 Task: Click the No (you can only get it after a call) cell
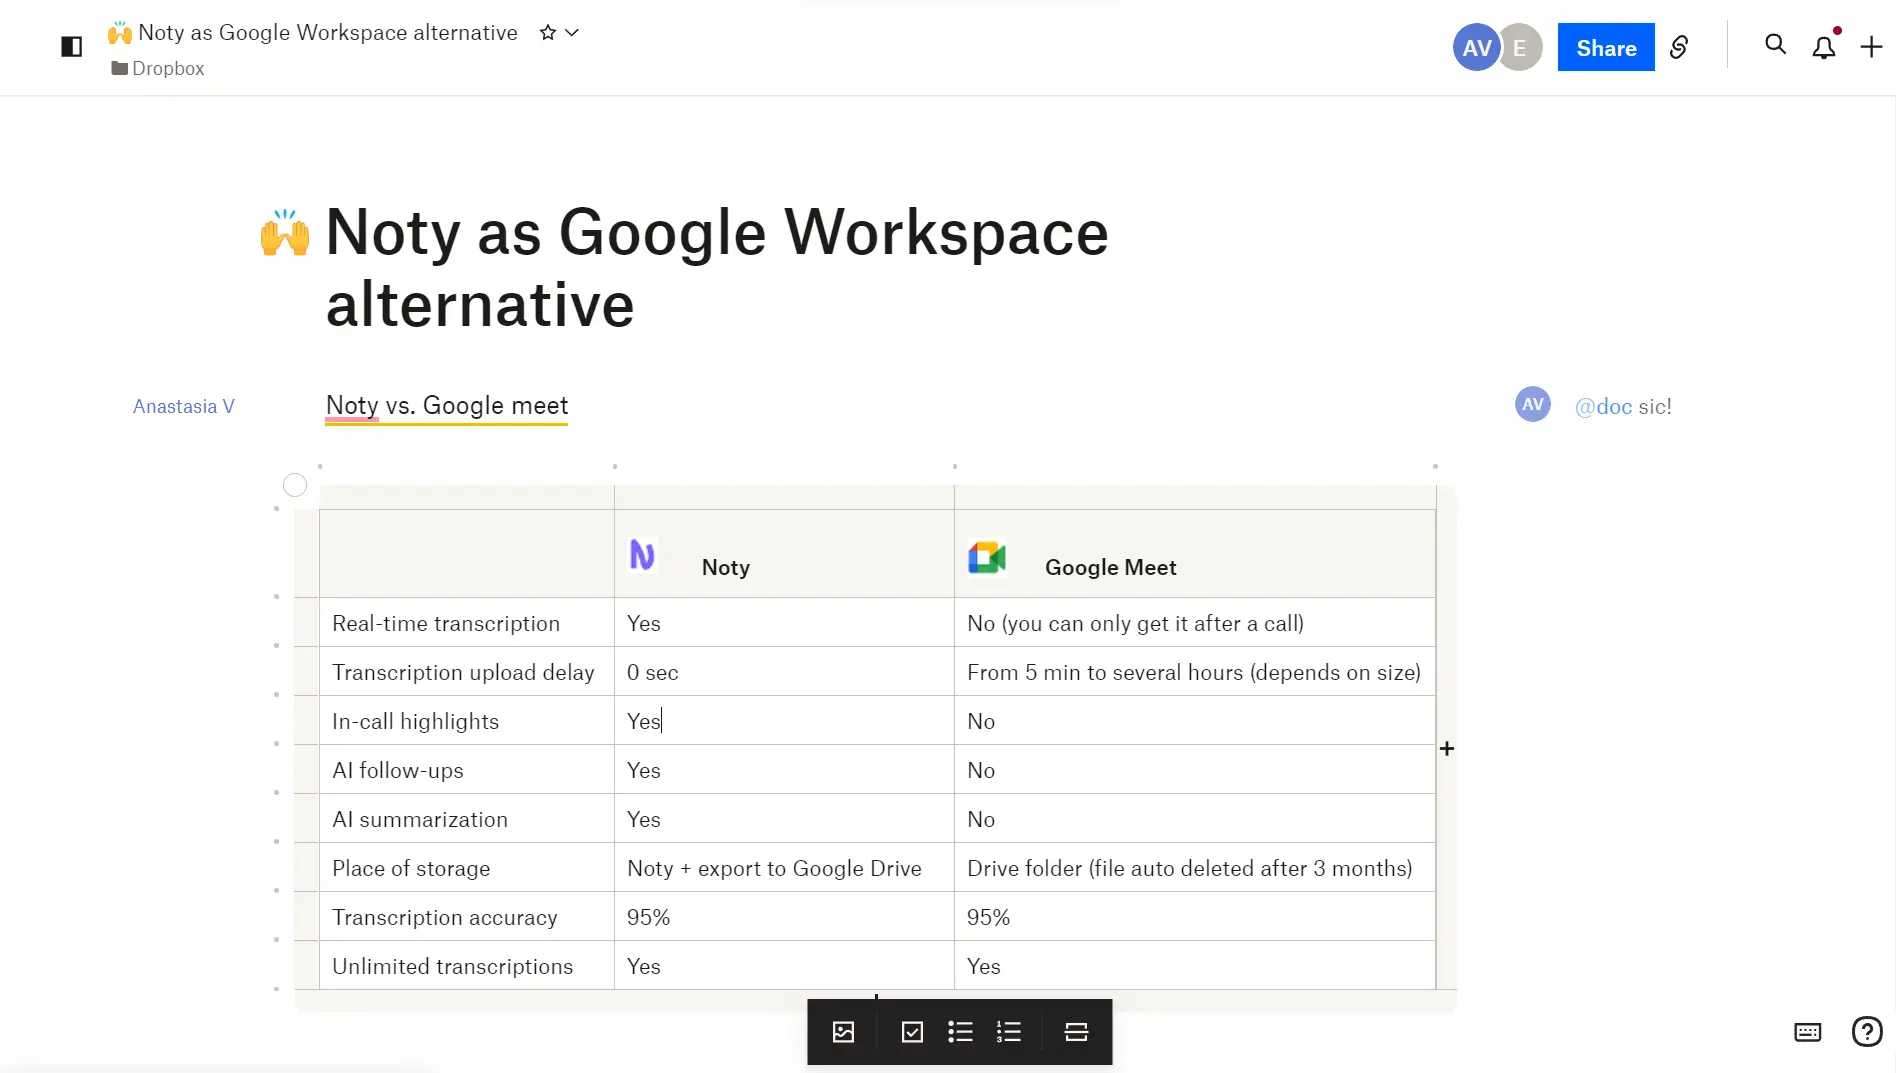tap(1195, 623)
